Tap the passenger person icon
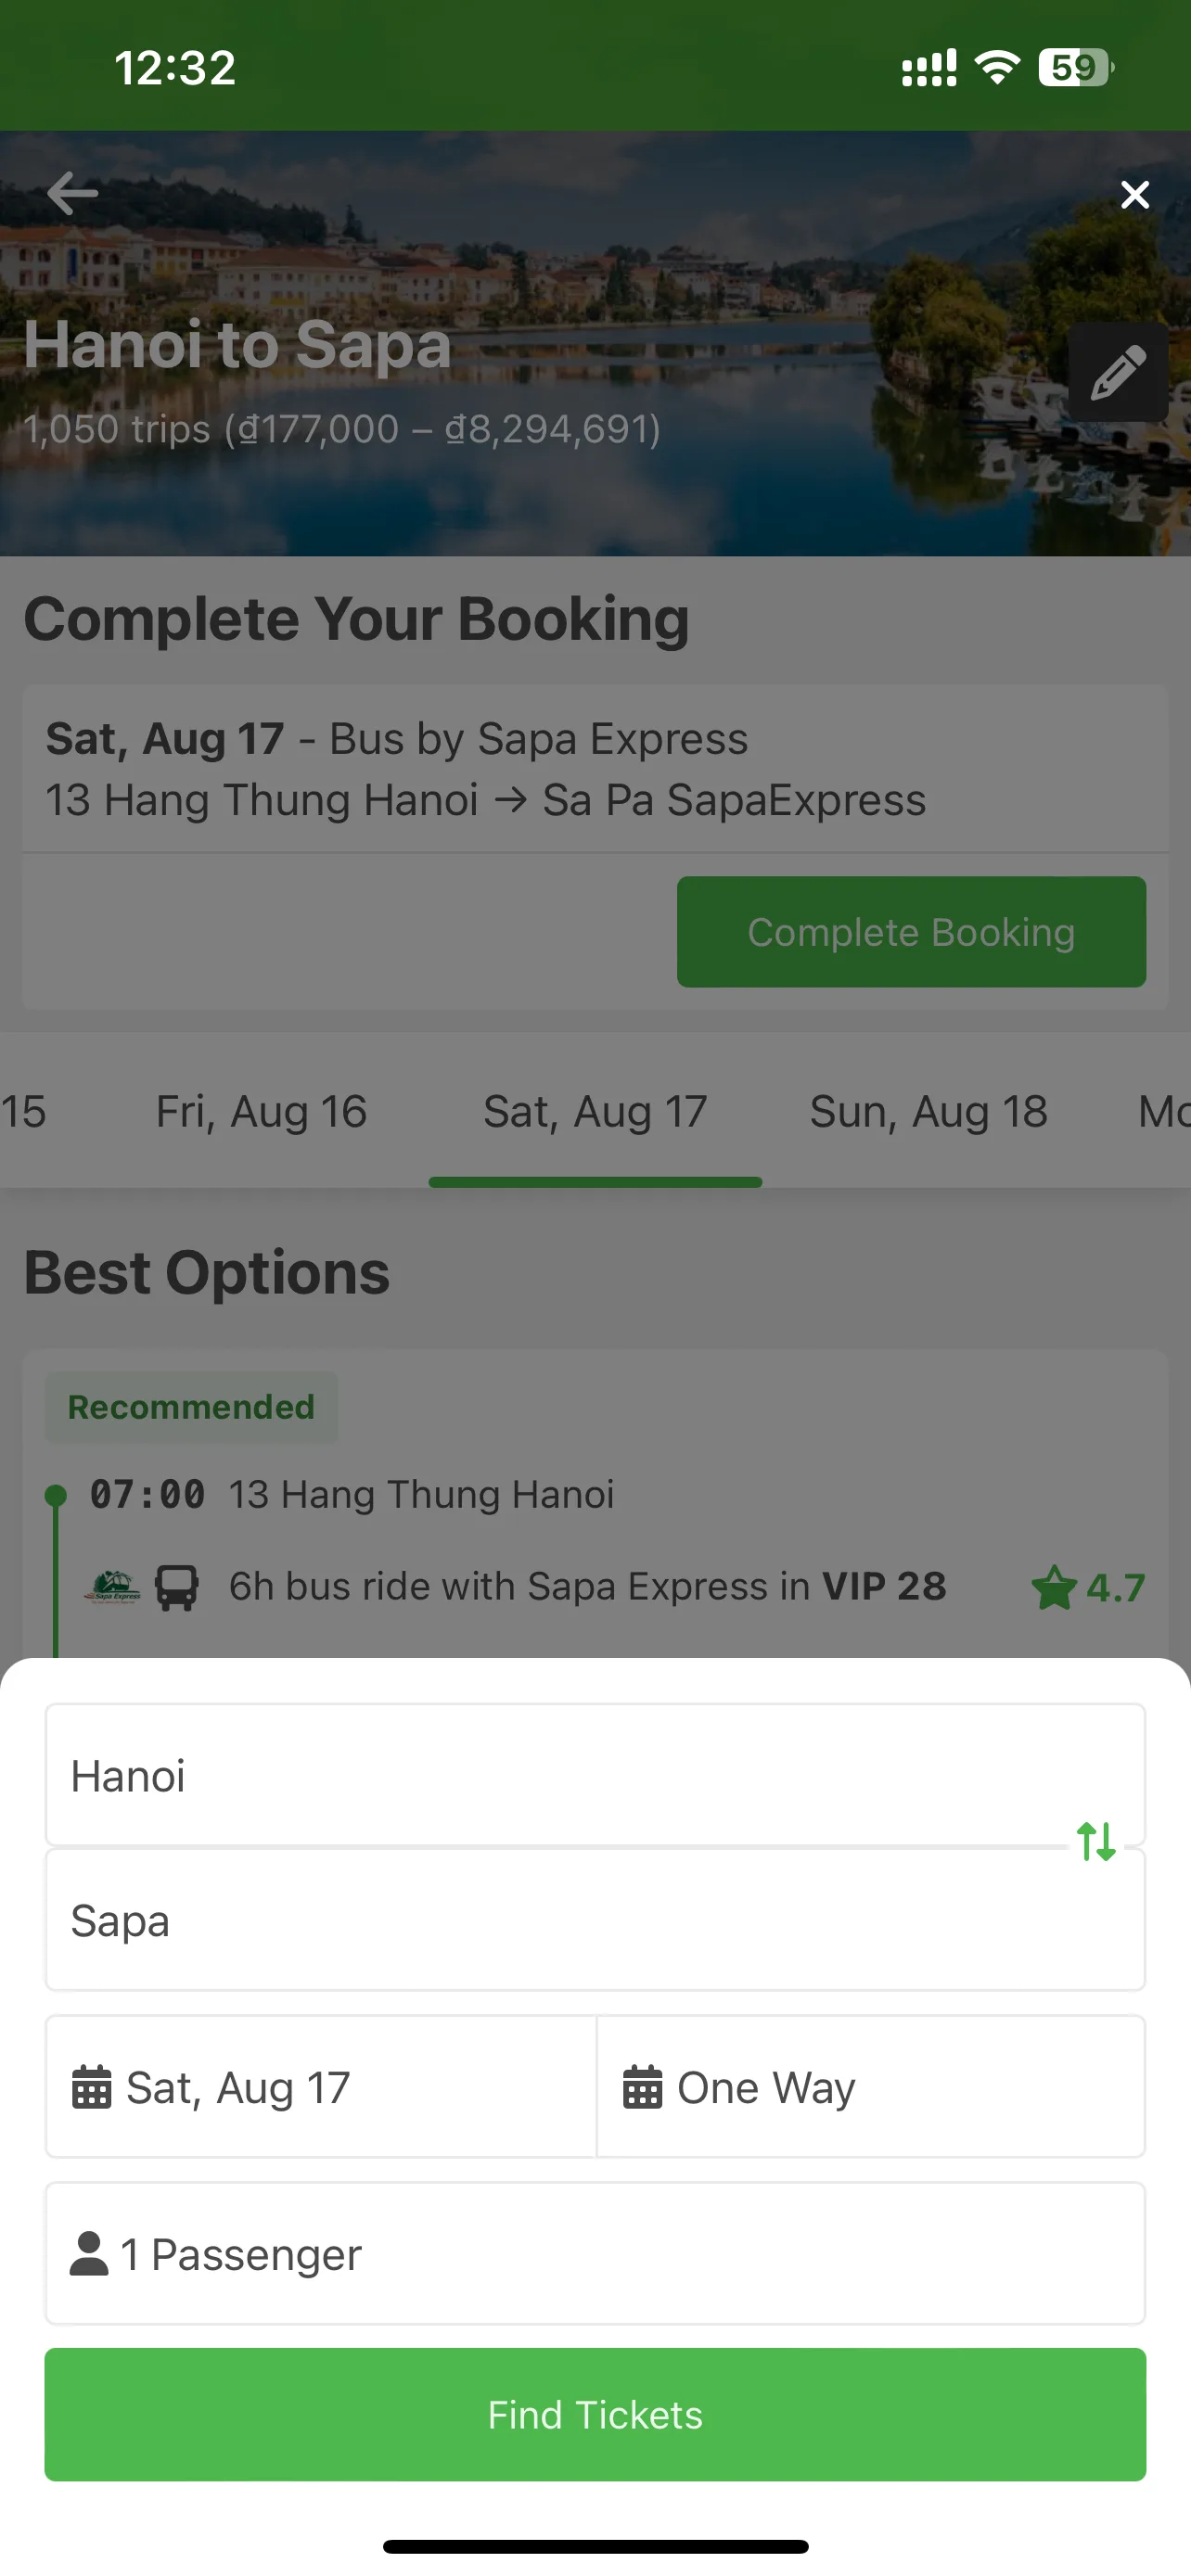Screen dimensions: 1191x2576 click(x=89, y=2254)
